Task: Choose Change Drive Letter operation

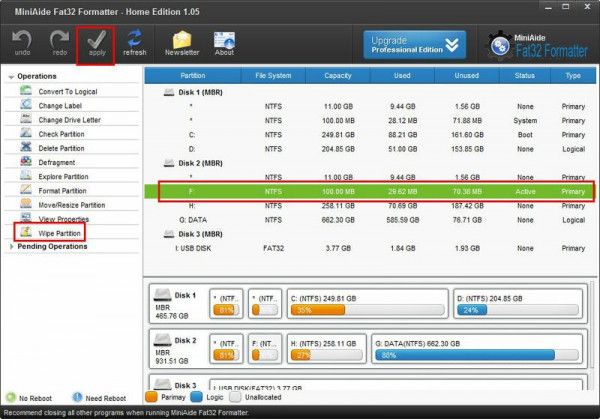Action: 69,120
